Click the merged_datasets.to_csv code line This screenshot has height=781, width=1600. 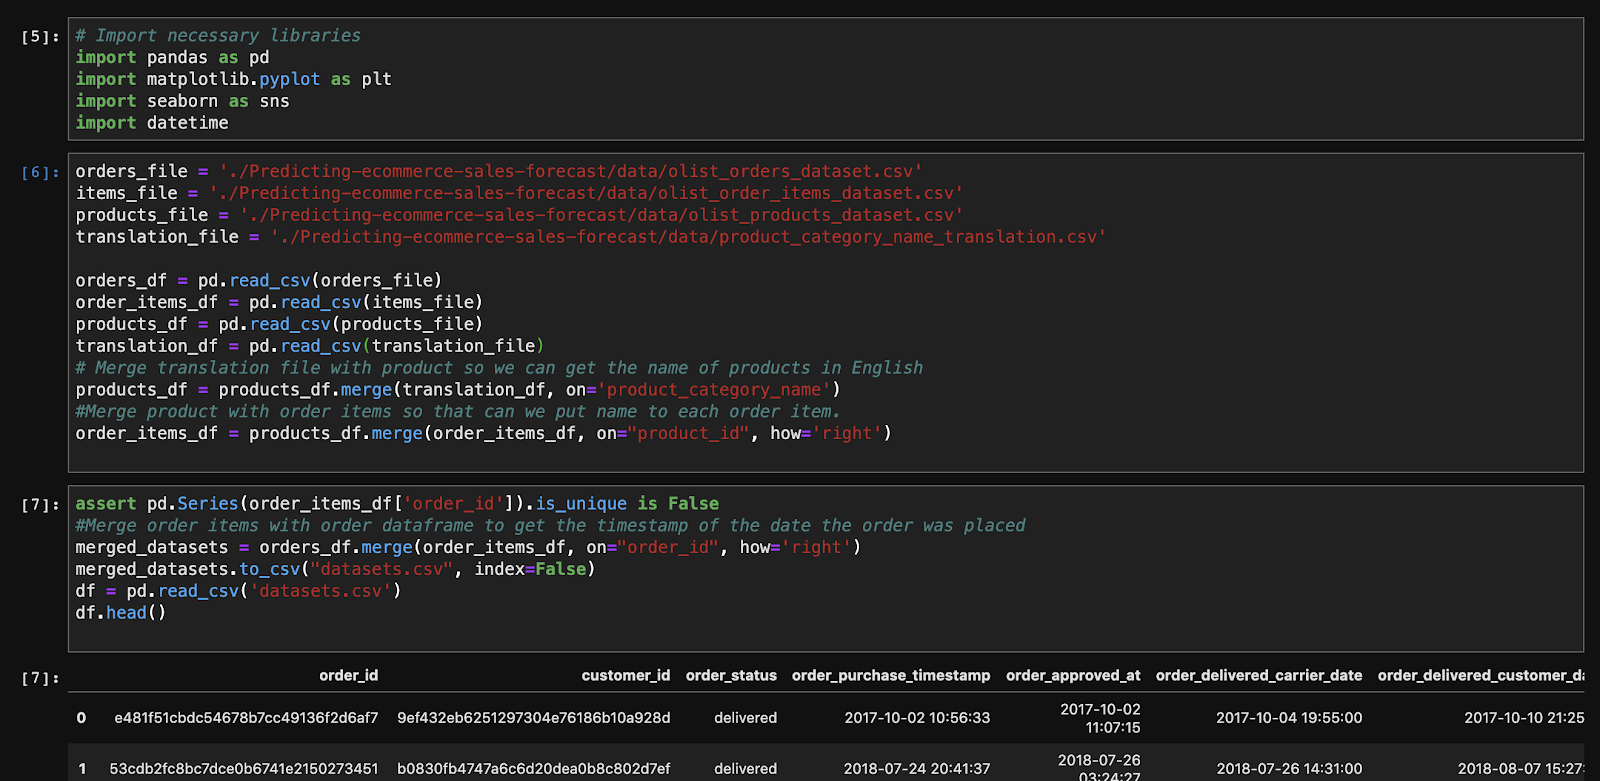pyautogui.click(x=335, y=569)
